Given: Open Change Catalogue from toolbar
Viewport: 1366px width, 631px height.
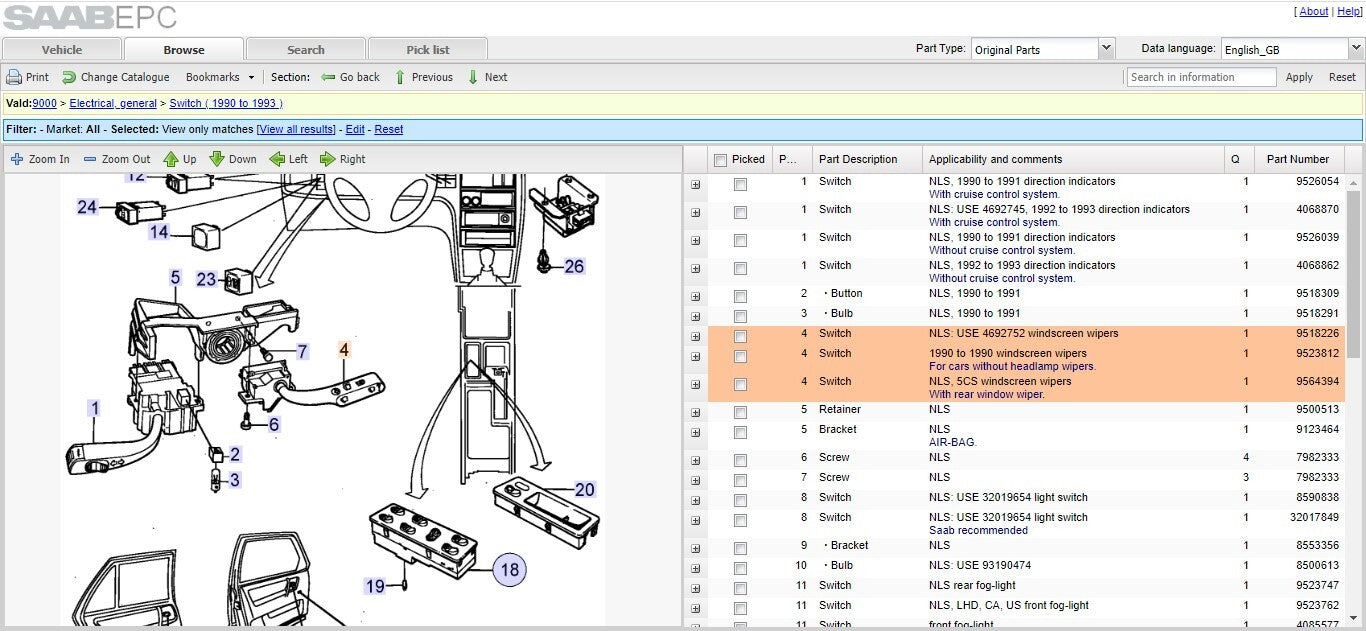Looking at the screenshot, I should click(69, 77).
